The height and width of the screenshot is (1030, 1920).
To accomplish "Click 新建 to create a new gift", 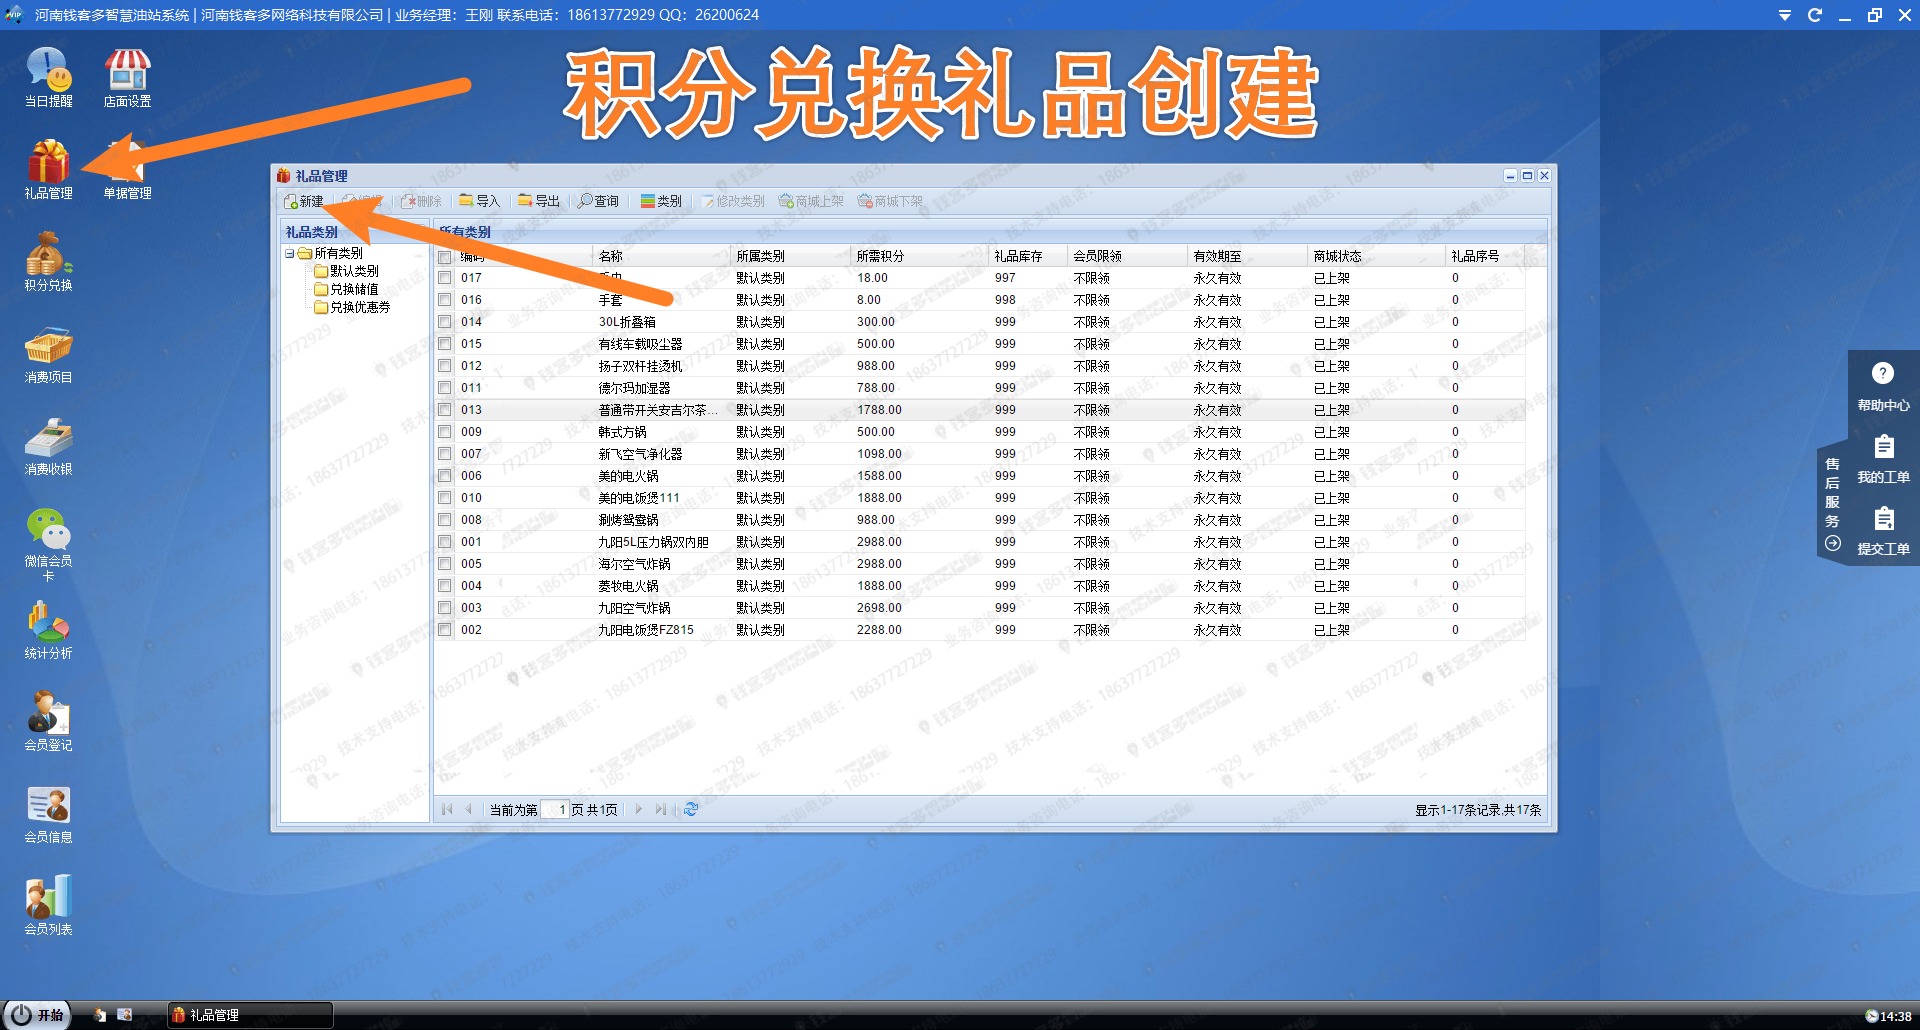I will pyautogui.click(x=304, y=201).
